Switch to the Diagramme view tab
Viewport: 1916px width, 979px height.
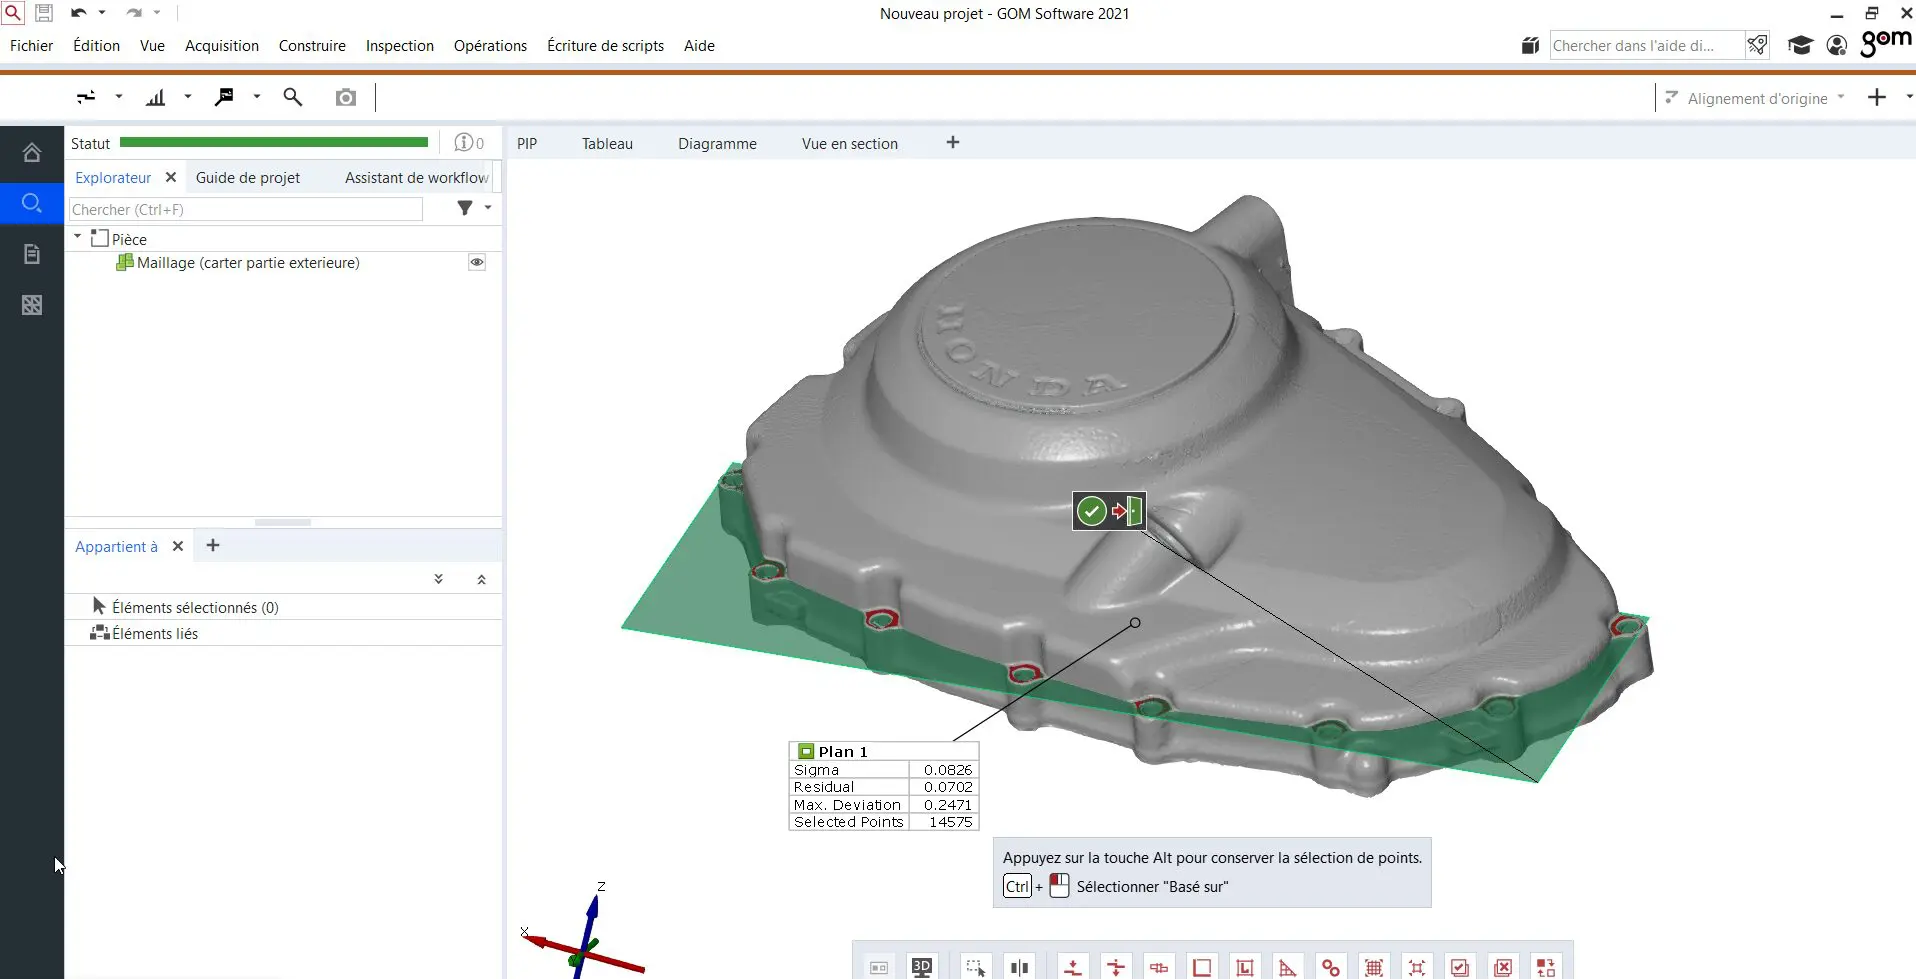click(717, 144)
